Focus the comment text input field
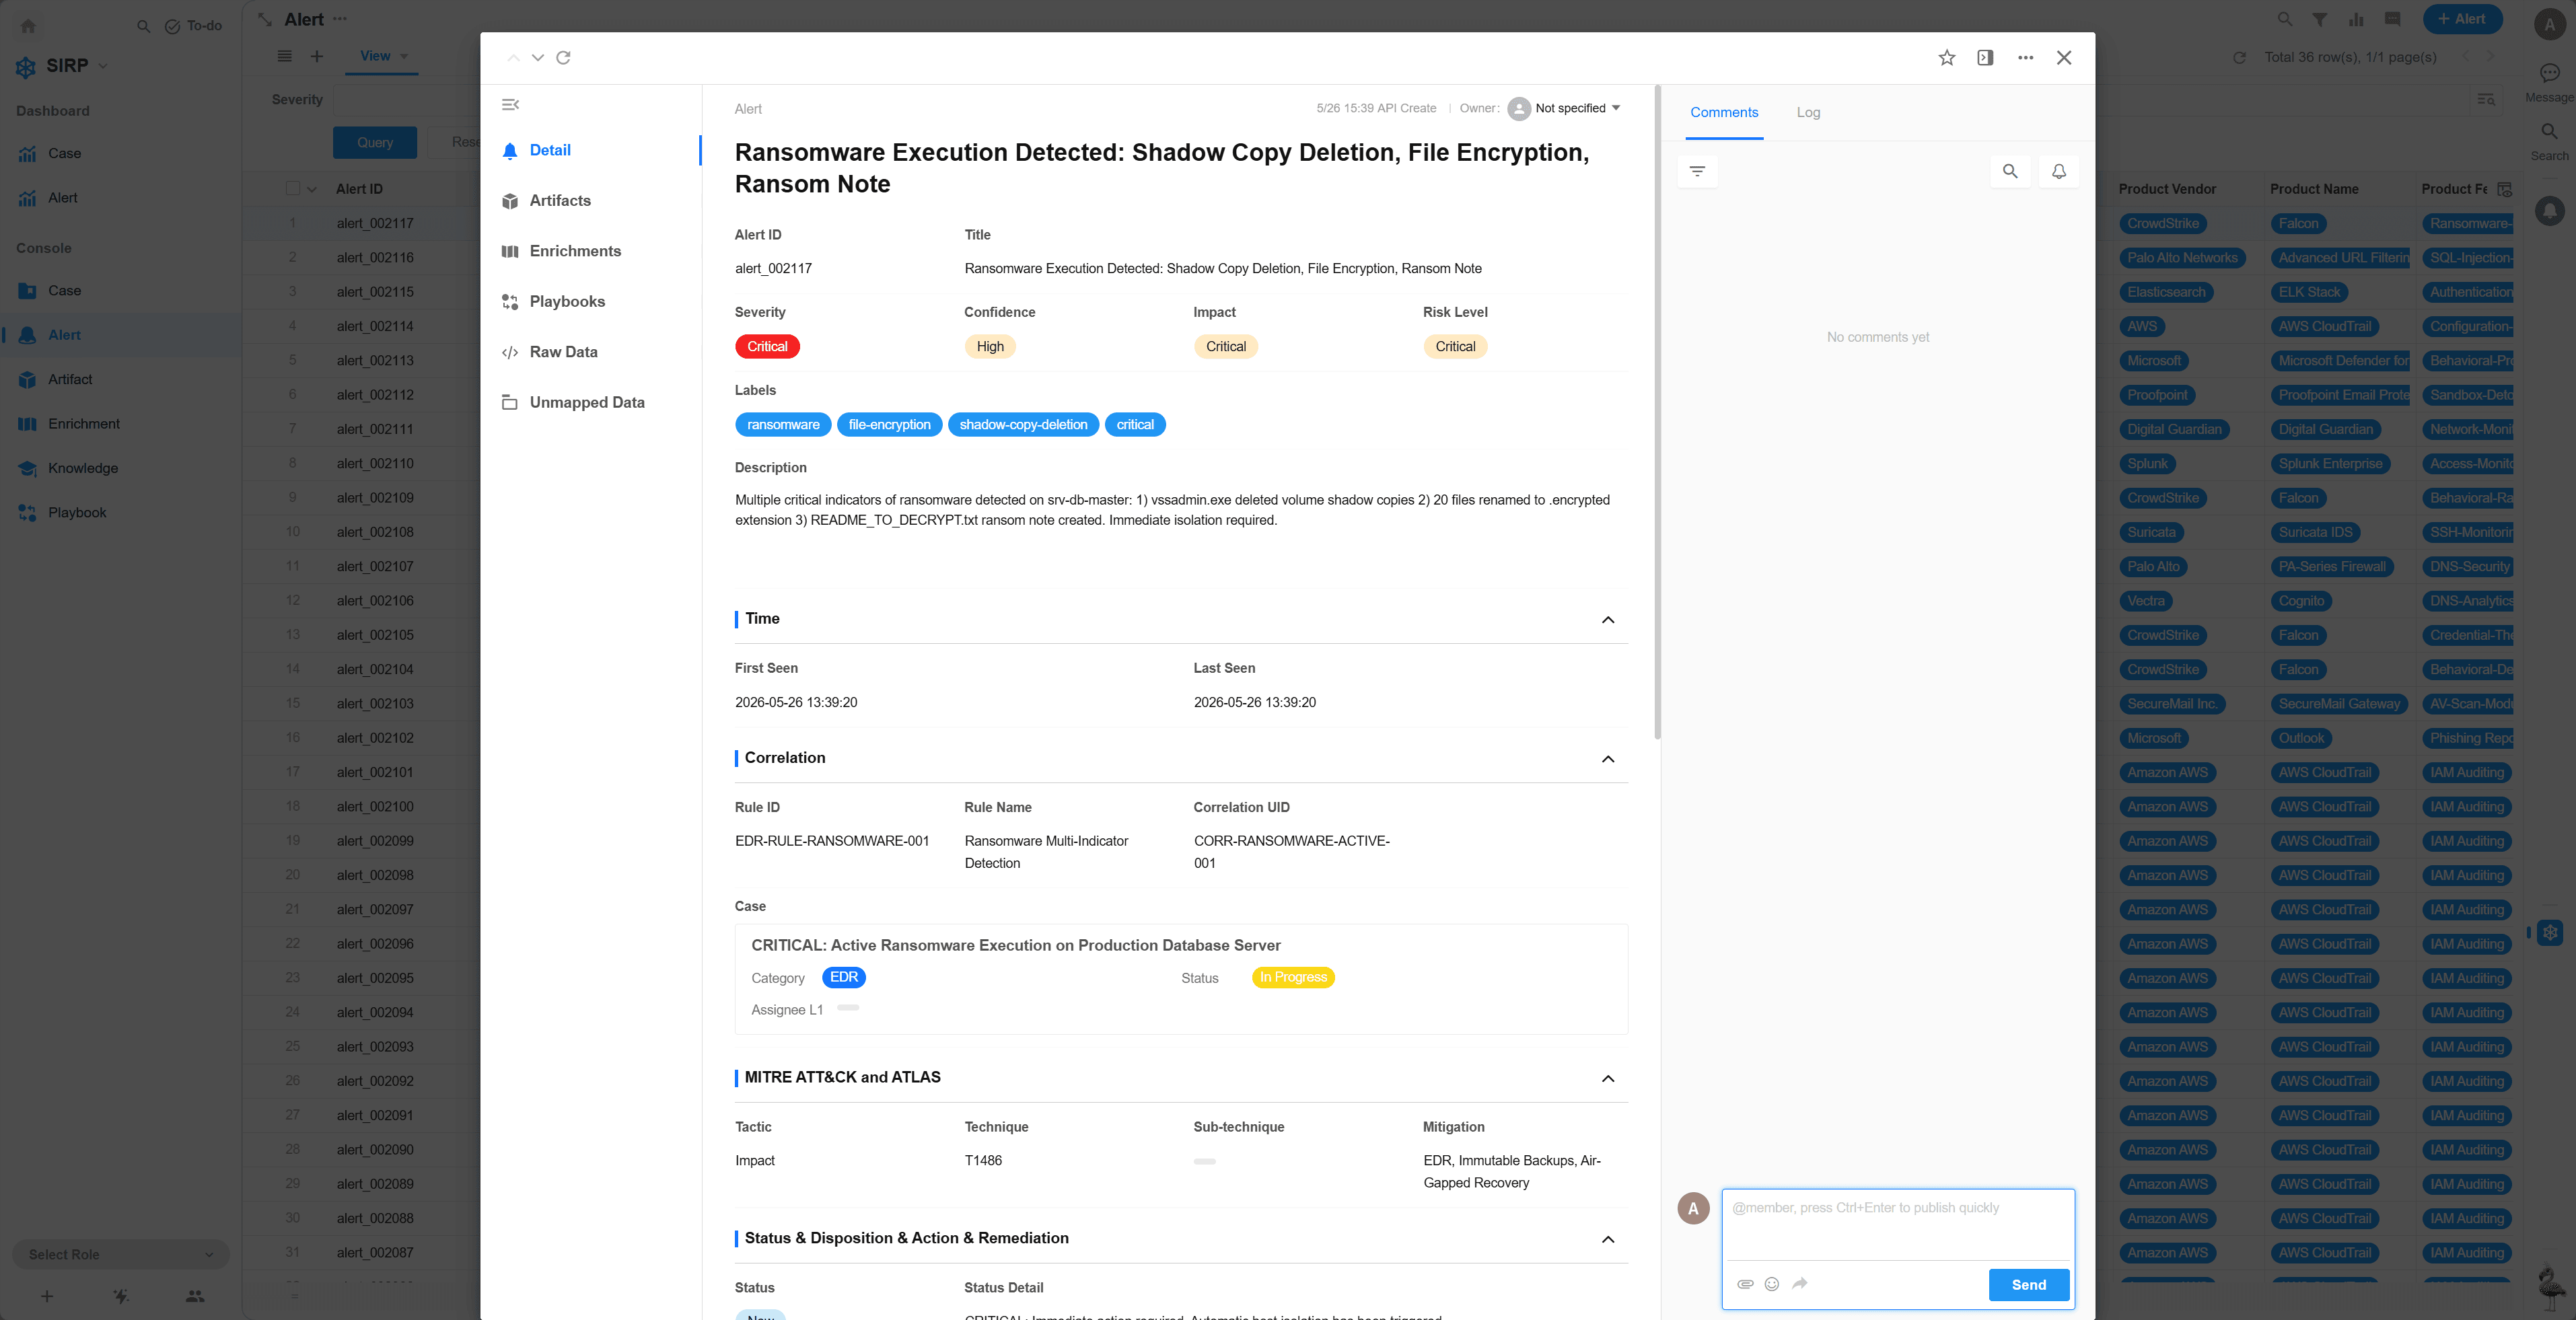Image resolution: width=2576 pixels, height=1320 pixels. click(1898, 1225)
